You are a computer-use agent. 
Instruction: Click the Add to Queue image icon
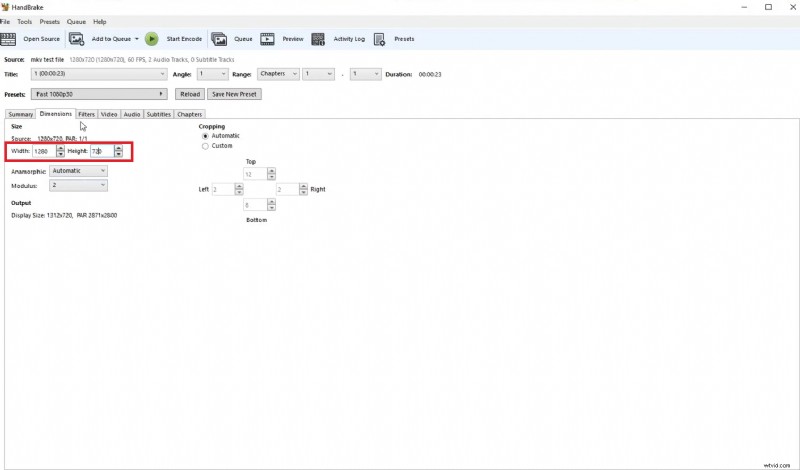pyautogui.click(x=77, y=39)
